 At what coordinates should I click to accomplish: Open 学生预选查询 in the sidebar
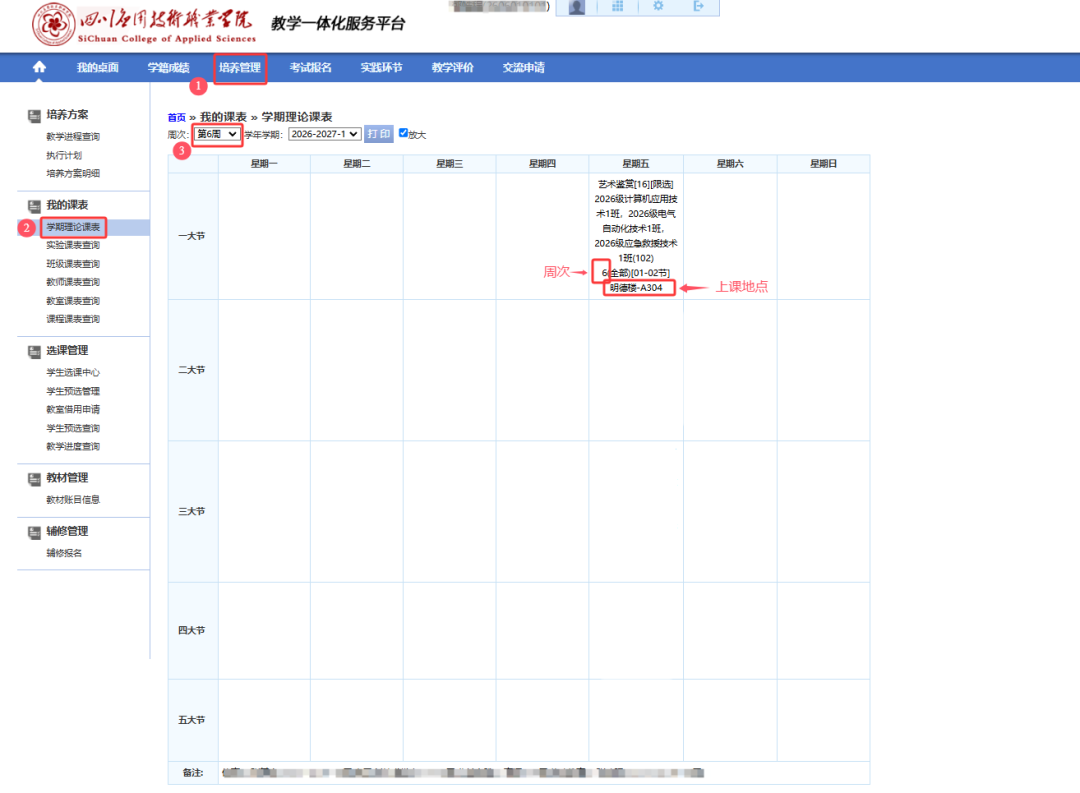pos(73,428)
